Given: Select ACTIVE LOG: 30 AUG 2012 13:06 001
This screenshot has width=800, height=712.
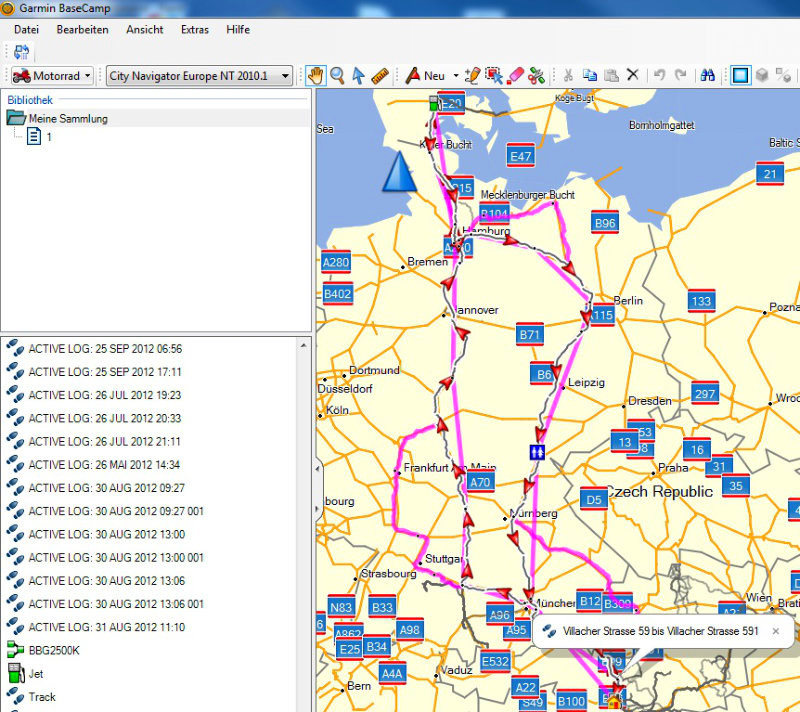Looking at the screenshot, I should tap(105, 604).
